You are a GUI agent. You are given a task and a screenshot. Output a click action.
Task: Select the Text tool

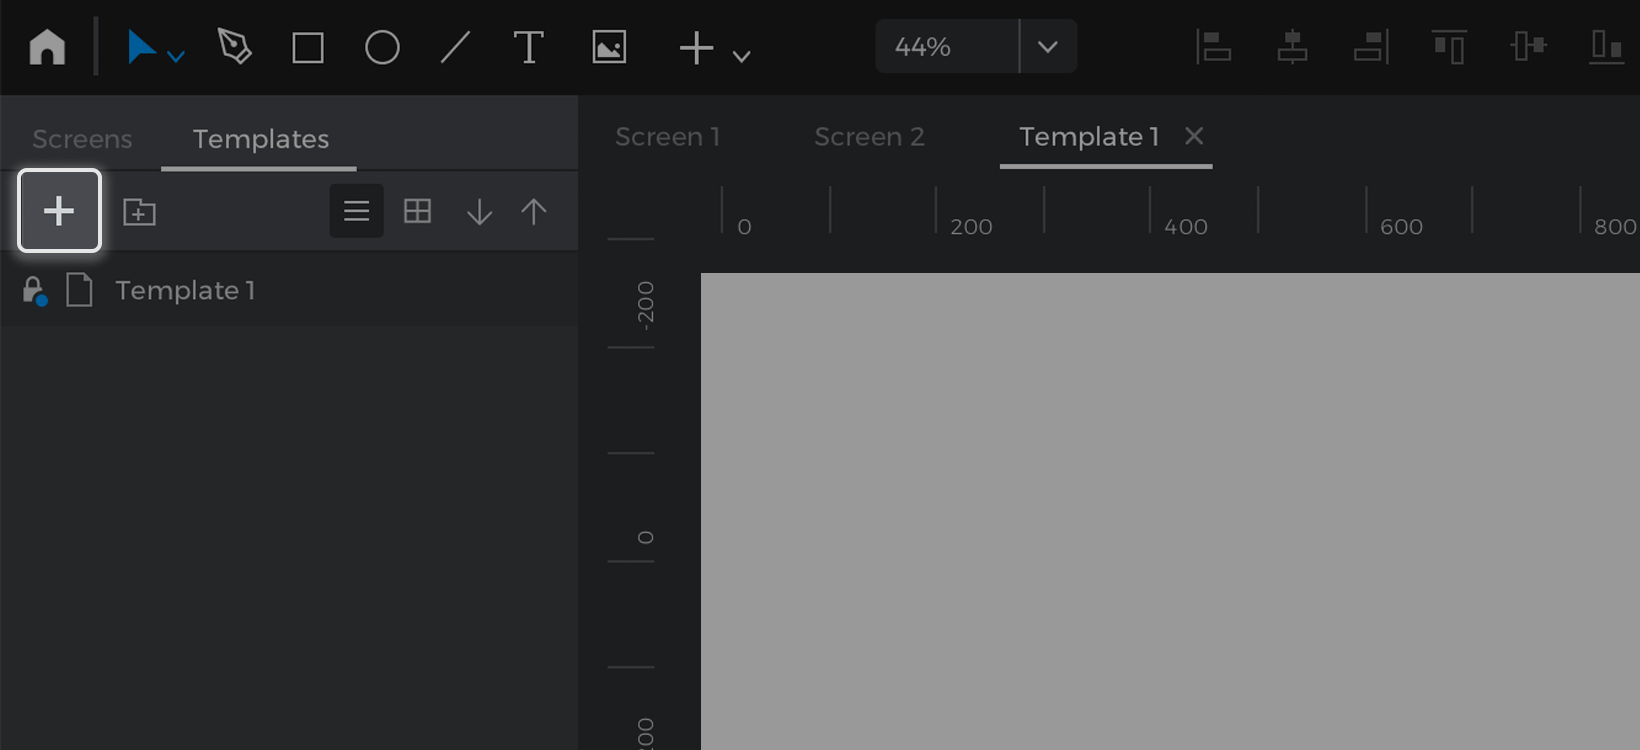click(x=529, y=48)
